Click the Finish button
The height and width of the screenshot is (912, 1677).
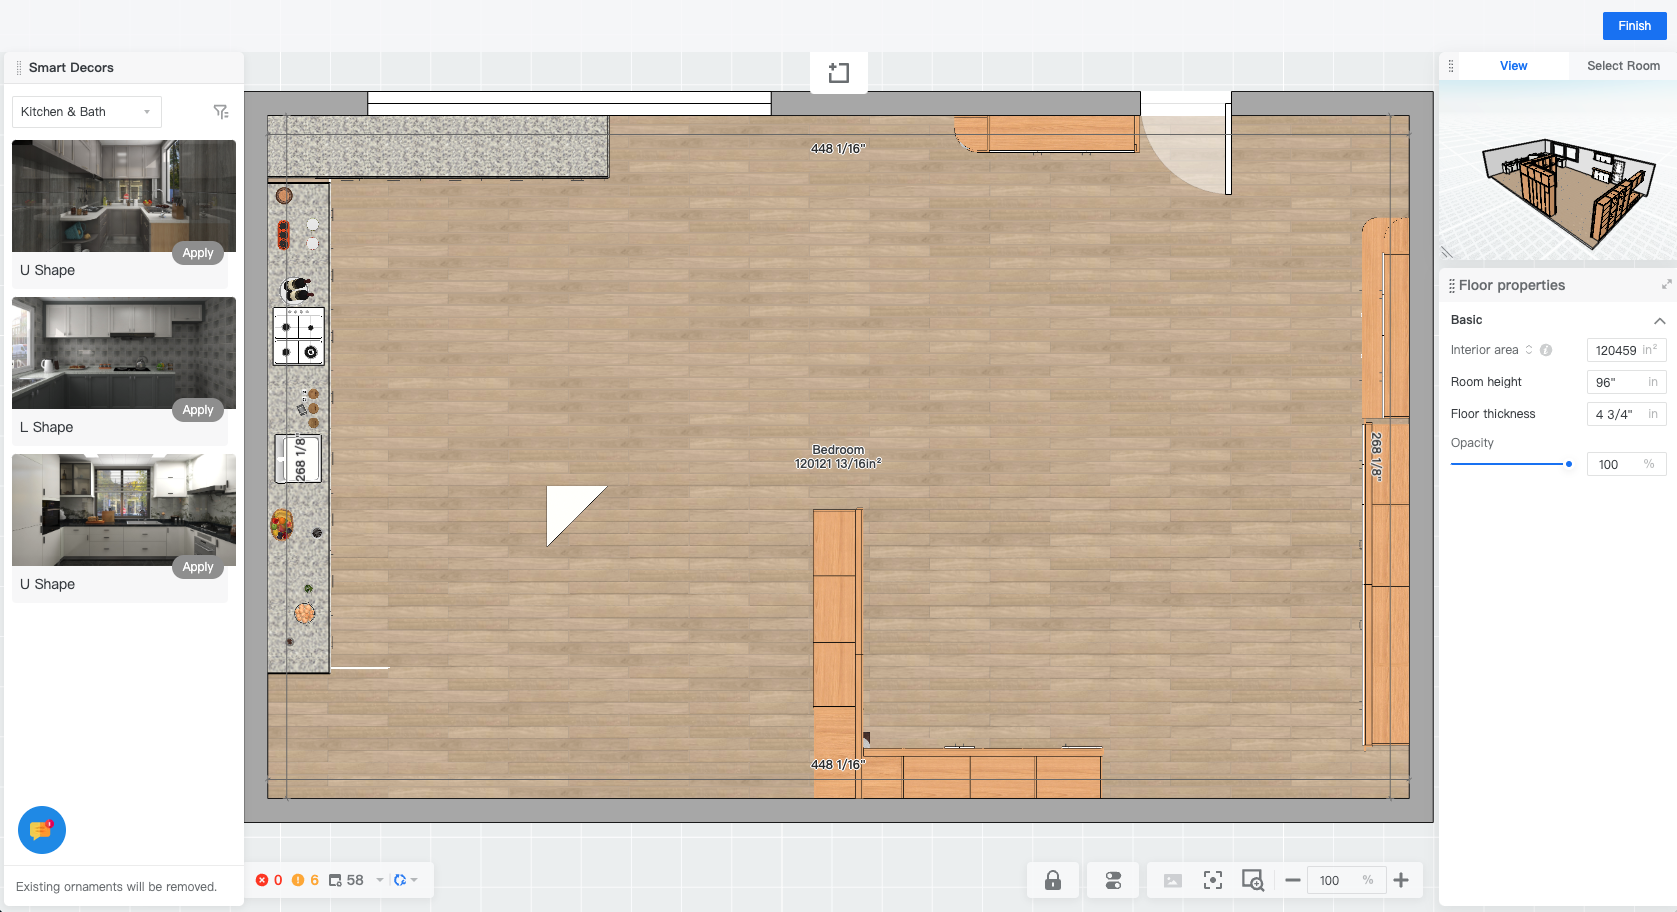(1634, 26)
